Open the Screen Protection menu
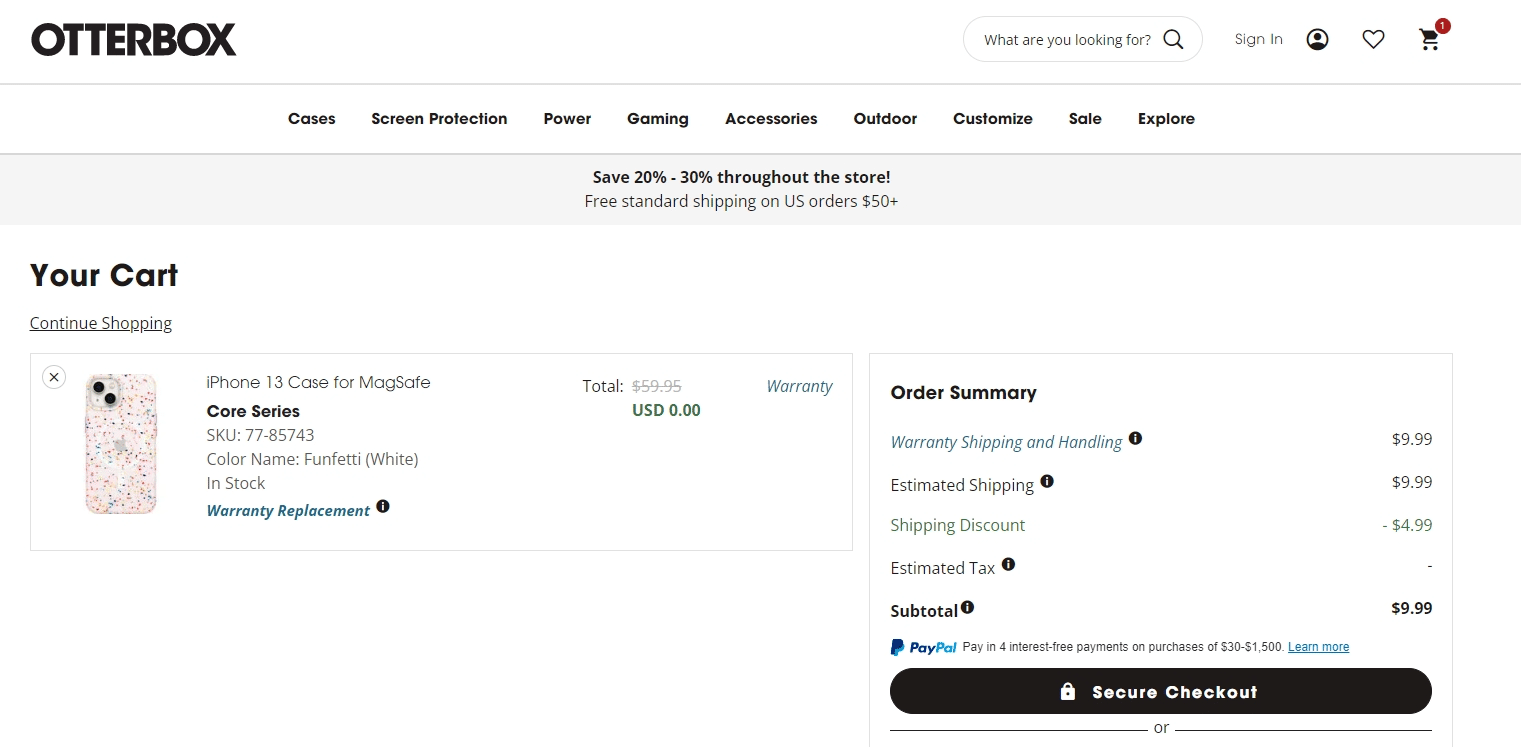Image resolution: width=1521 pixels, height=747 pixels. [x=439, y=119]
